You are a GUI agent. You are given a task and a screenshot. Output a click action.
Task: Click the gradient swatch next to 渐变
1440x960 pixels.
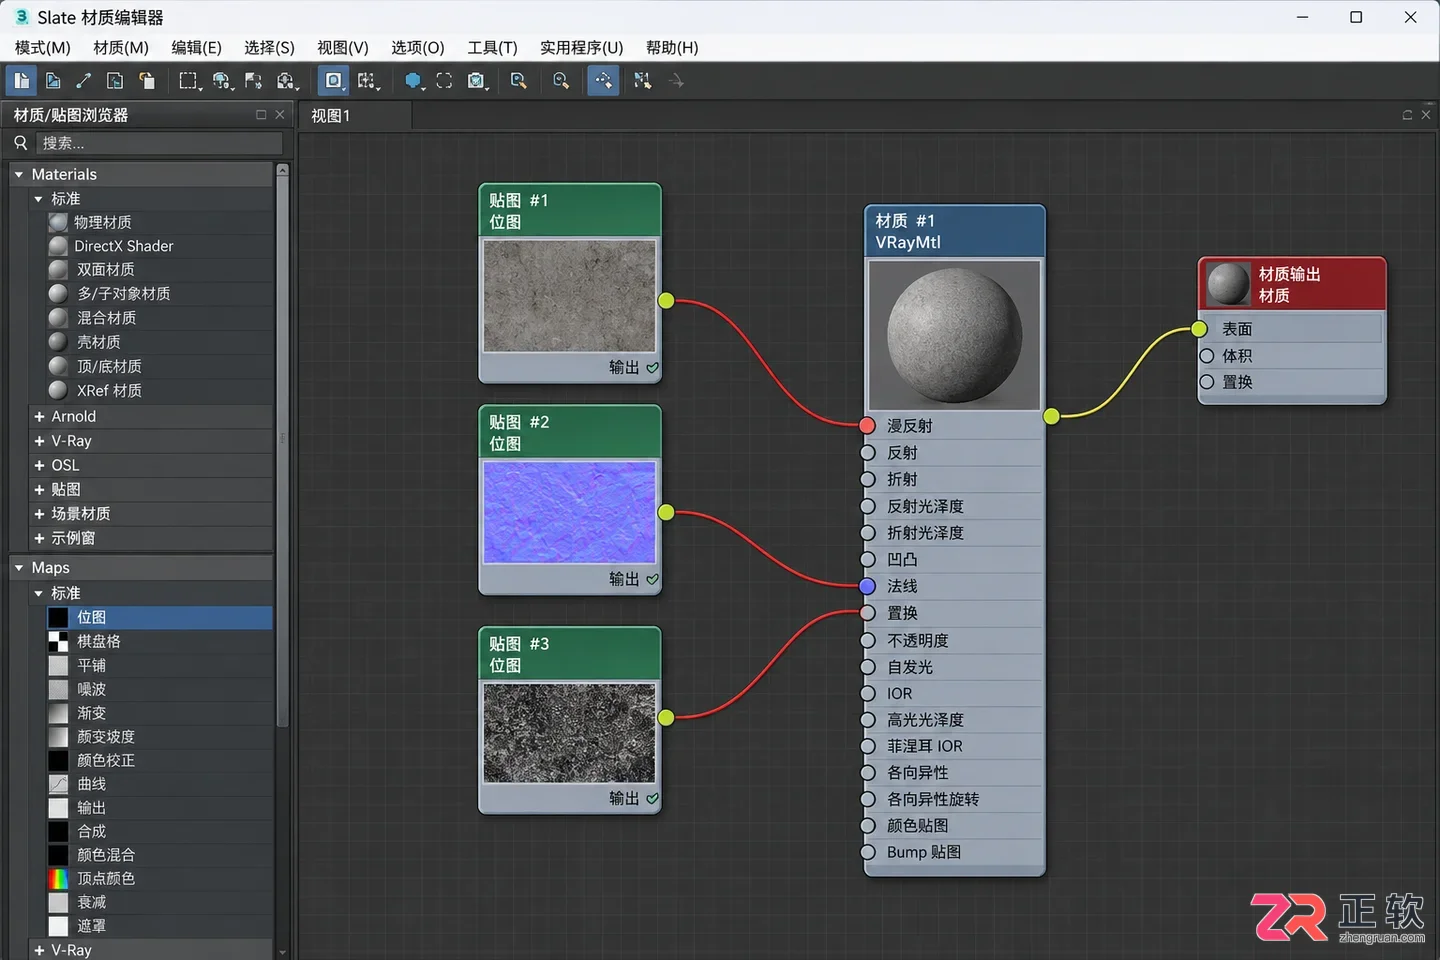click(59, 713)
